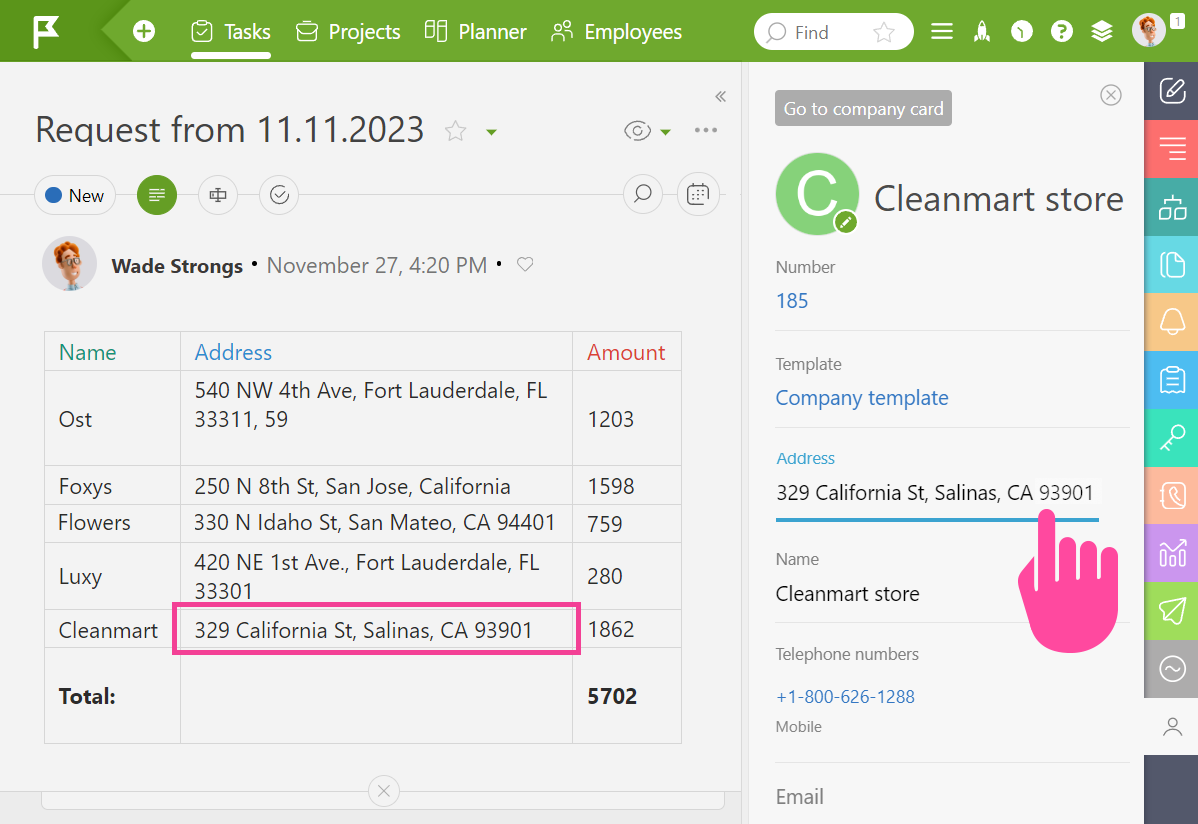Click the task search magnifier icon

coord(643,194)
